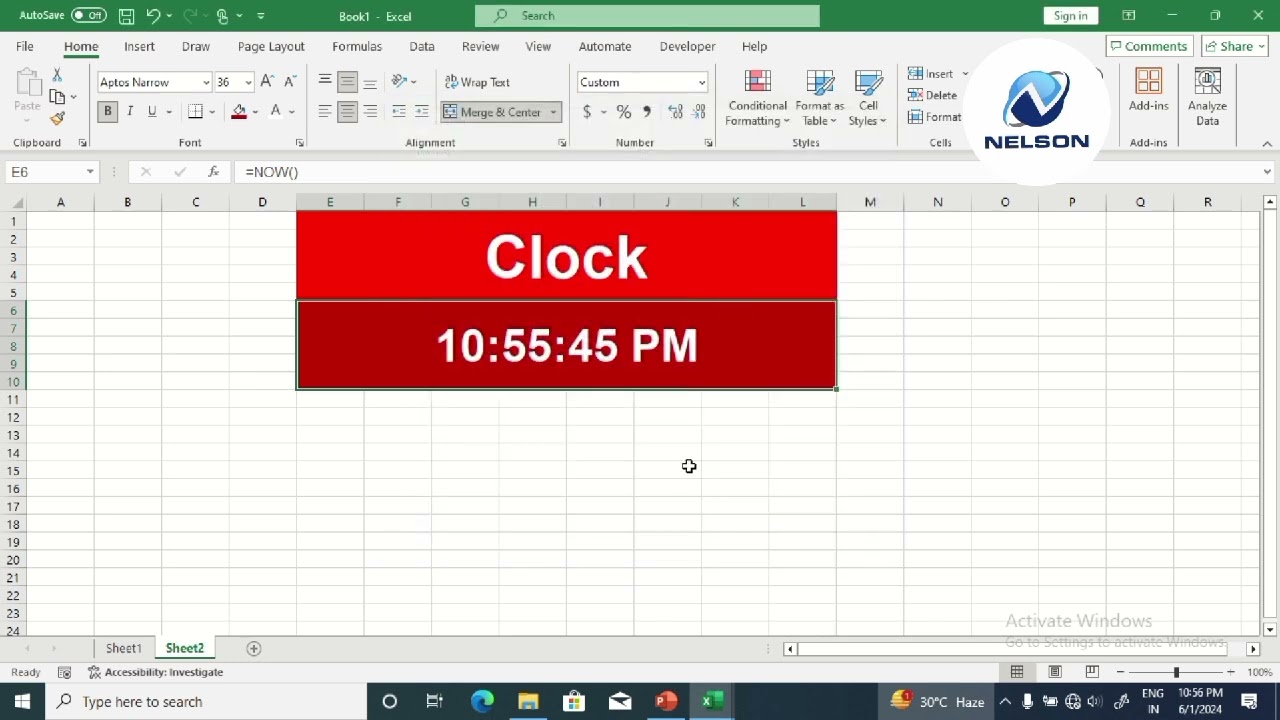Apply the fill color bucket
Image resolution: width=1280 pixels, height=720 pixels.
239,112
